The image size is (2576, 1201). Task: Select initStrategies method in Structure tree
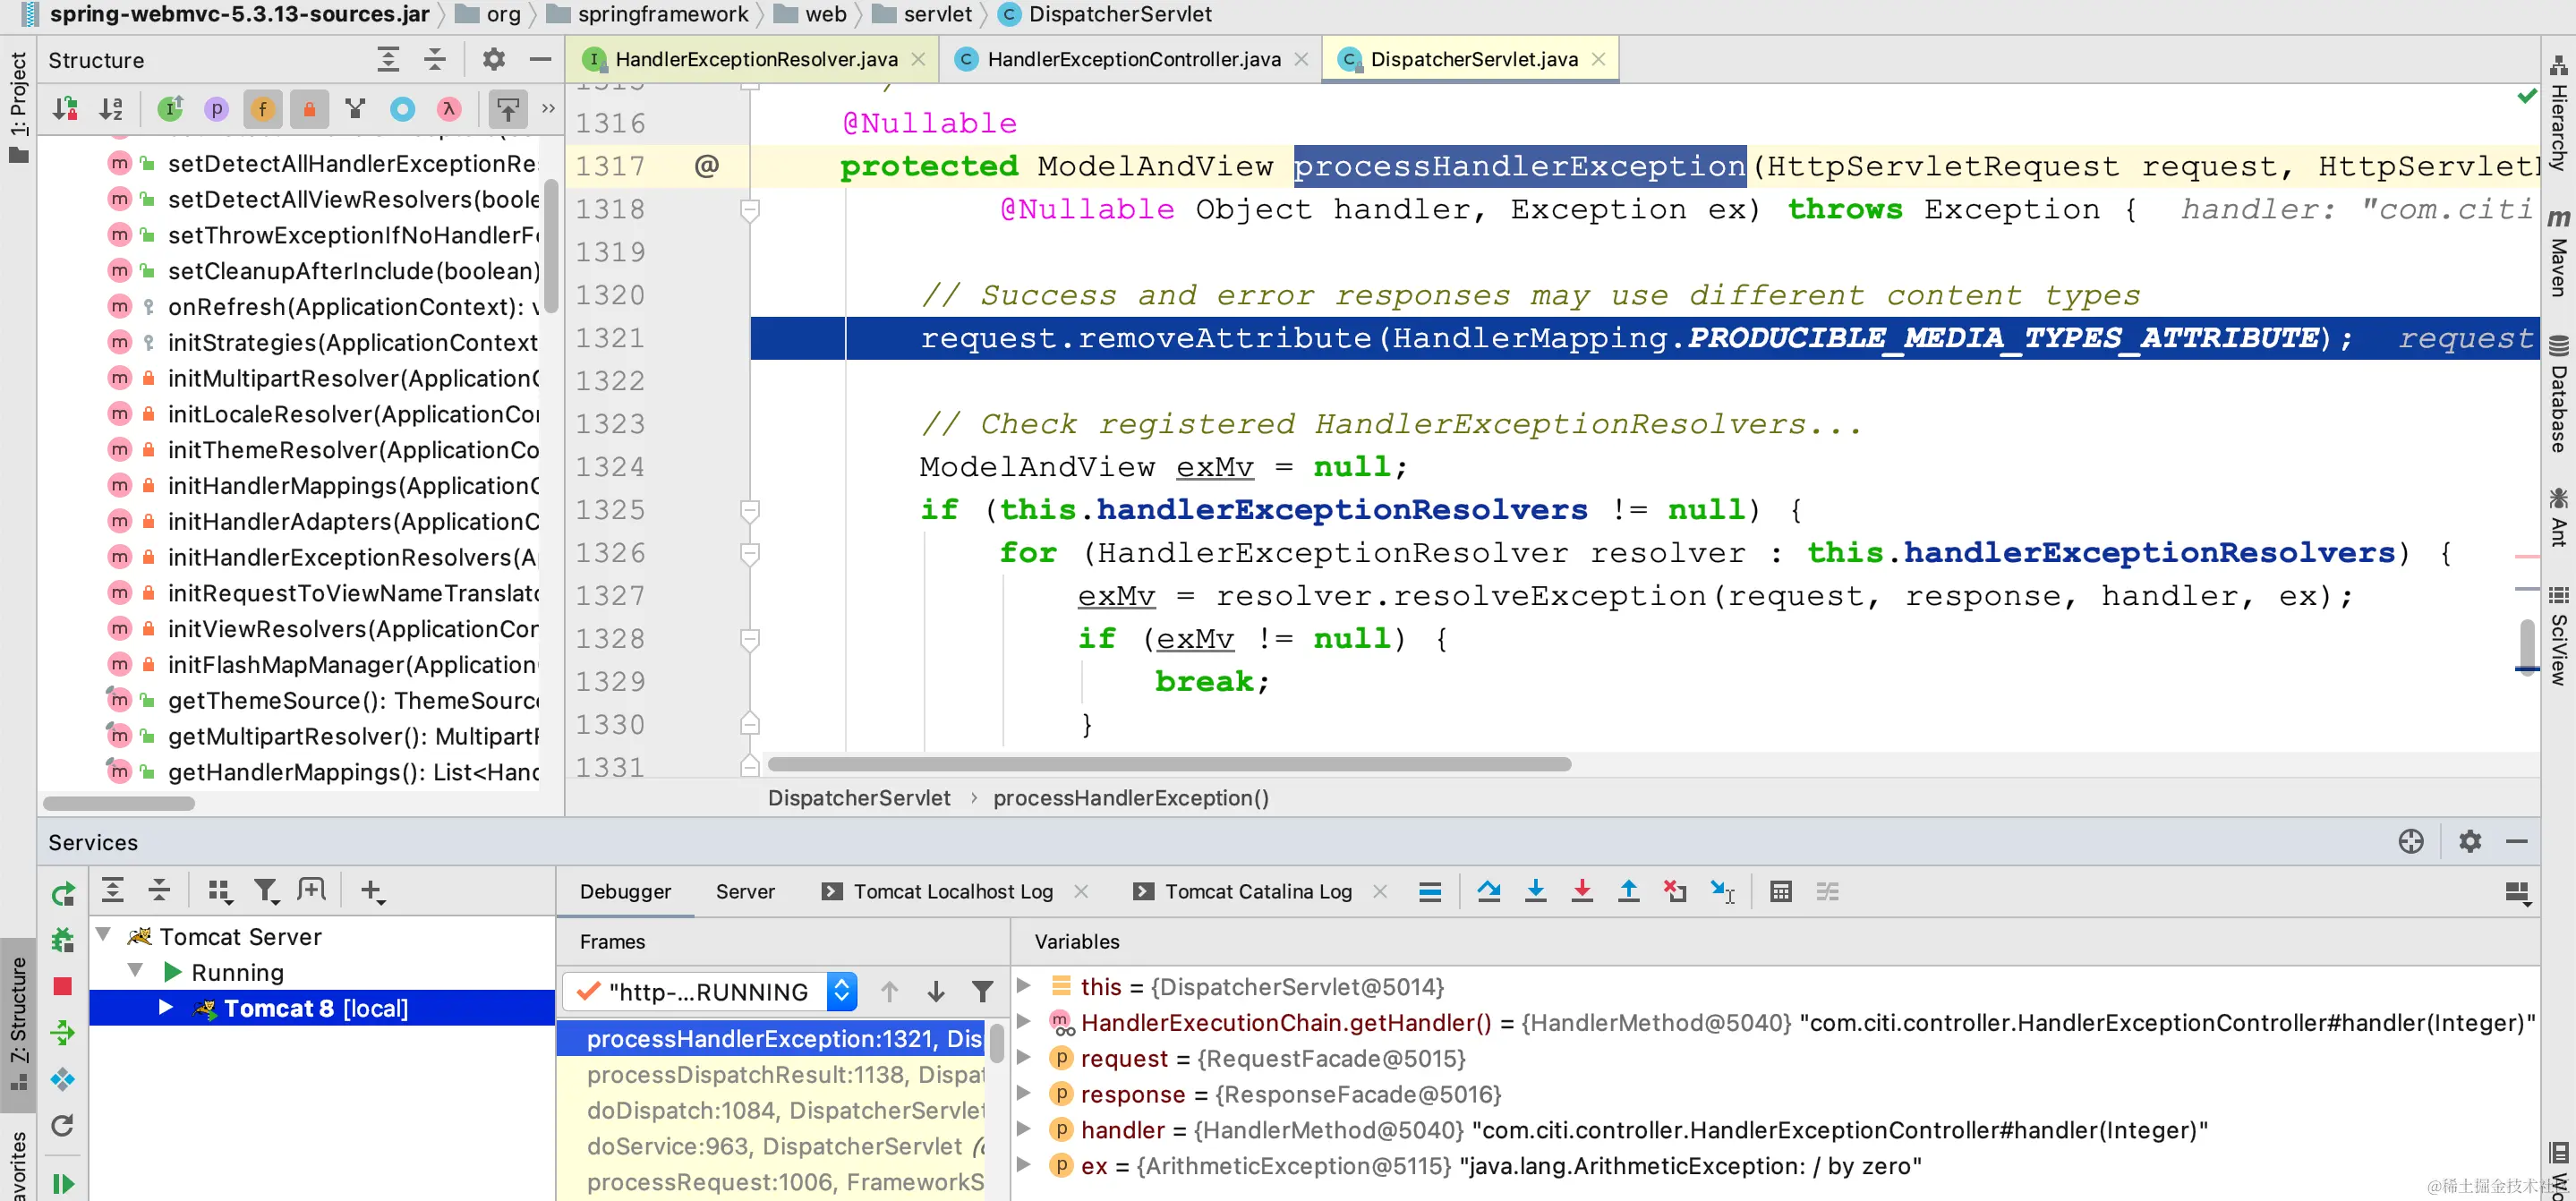pos(352,342)
